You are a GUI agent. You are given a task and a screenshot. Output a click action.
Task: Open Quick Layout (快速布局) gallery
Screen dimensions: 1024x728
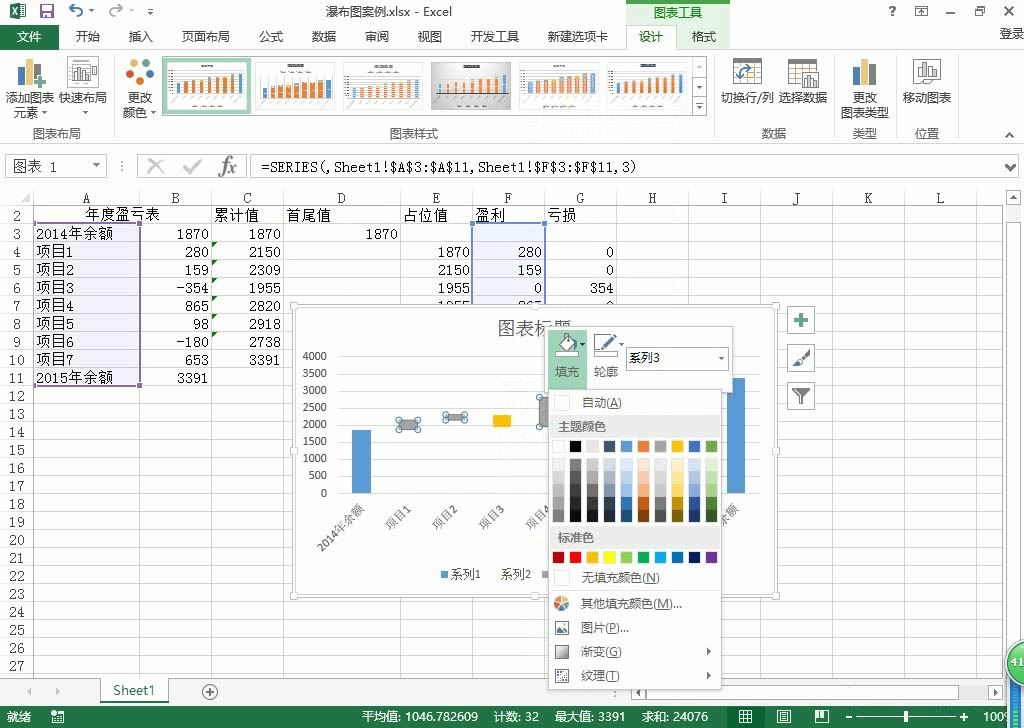83,87
